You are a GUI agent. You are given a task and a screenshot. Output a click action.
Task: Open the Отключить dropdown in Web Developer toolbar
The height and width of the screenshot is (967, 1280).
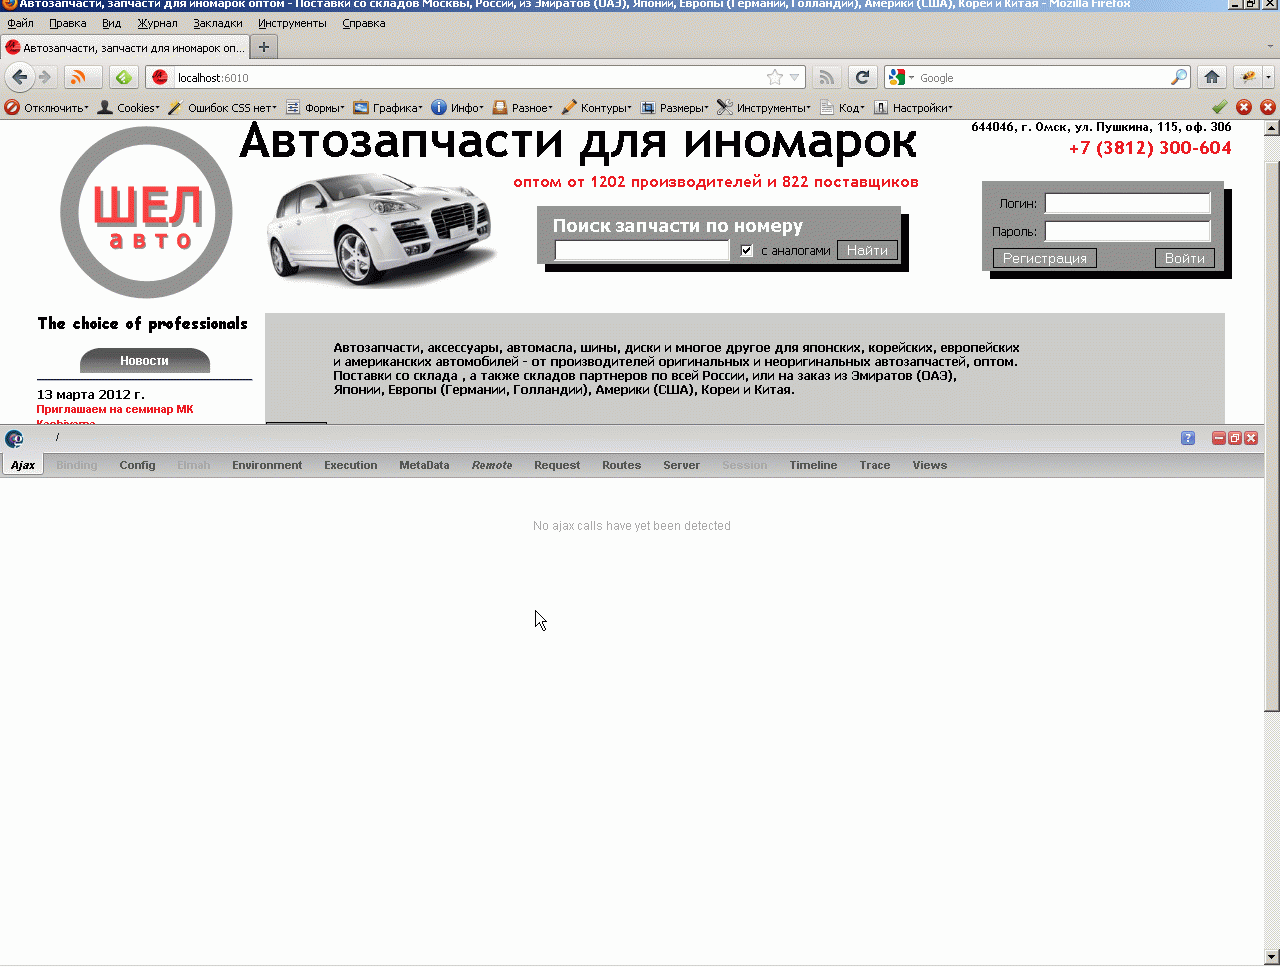pyautogui.click(x=47, y=107)
